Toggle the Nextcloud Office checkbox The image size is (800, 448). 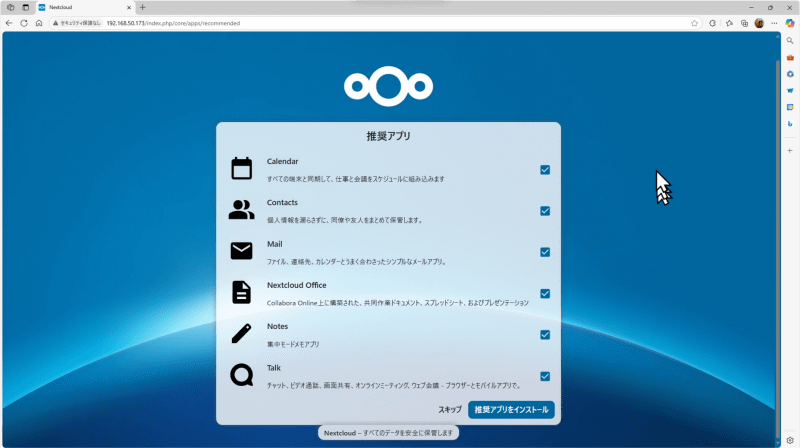(545, 293)
